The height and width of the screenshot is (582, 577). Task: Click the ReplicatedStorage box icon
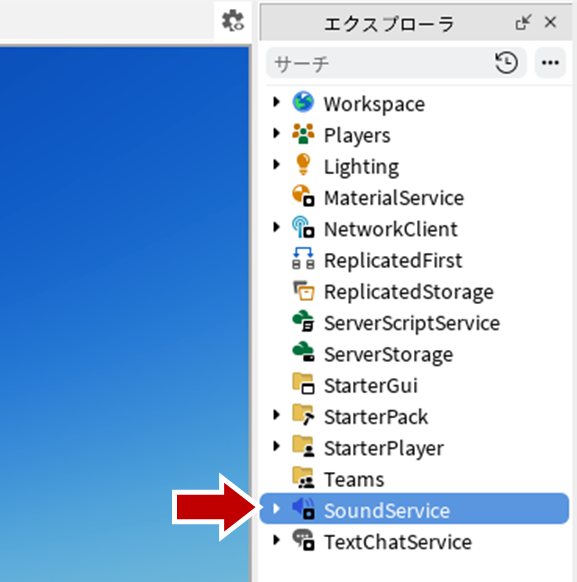pos(303,290)
